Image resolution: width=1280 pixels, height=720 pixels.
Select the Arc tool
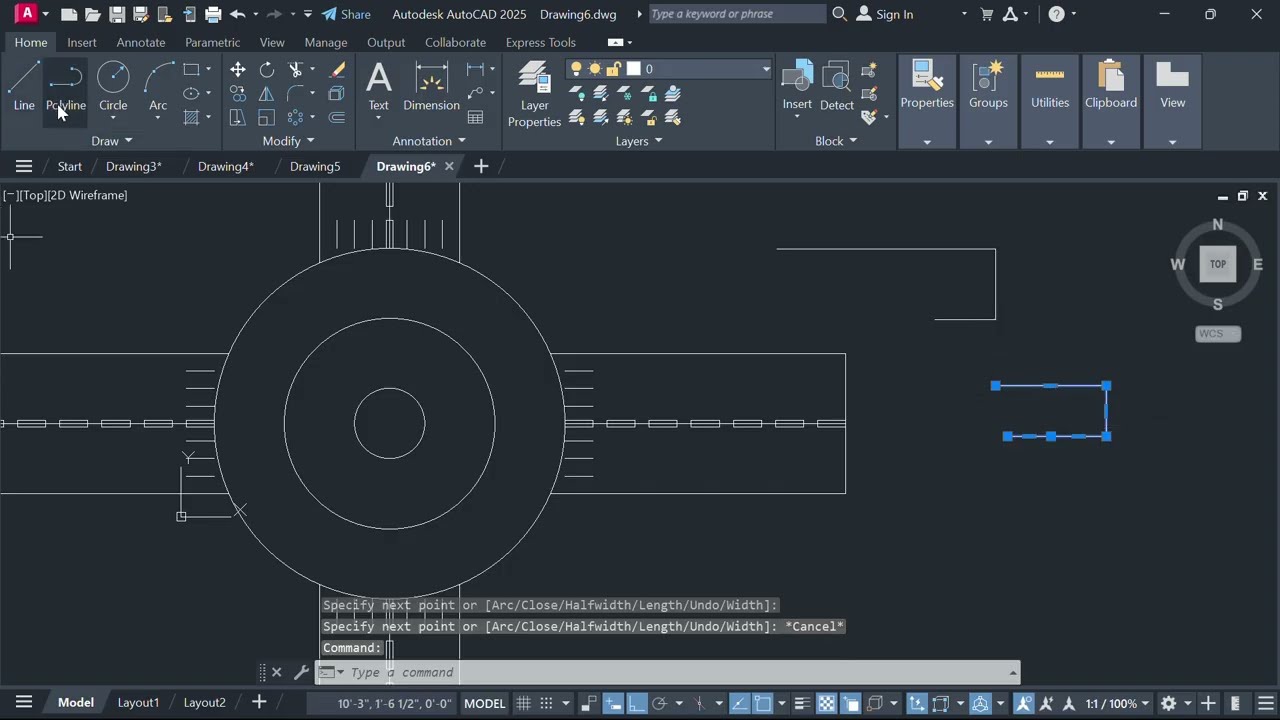158,86
